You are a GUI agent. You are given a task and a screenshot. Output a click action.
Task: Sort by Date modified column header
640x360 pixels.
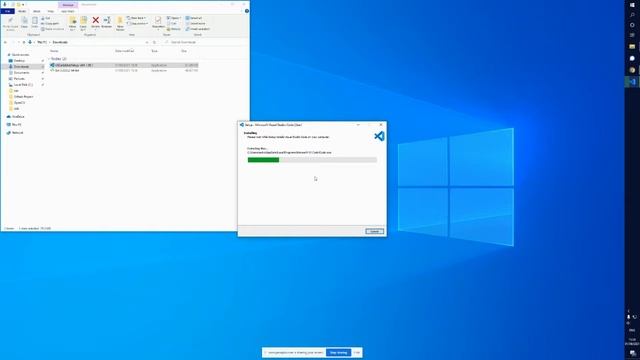pyautogui.click(x=124, y=51)
